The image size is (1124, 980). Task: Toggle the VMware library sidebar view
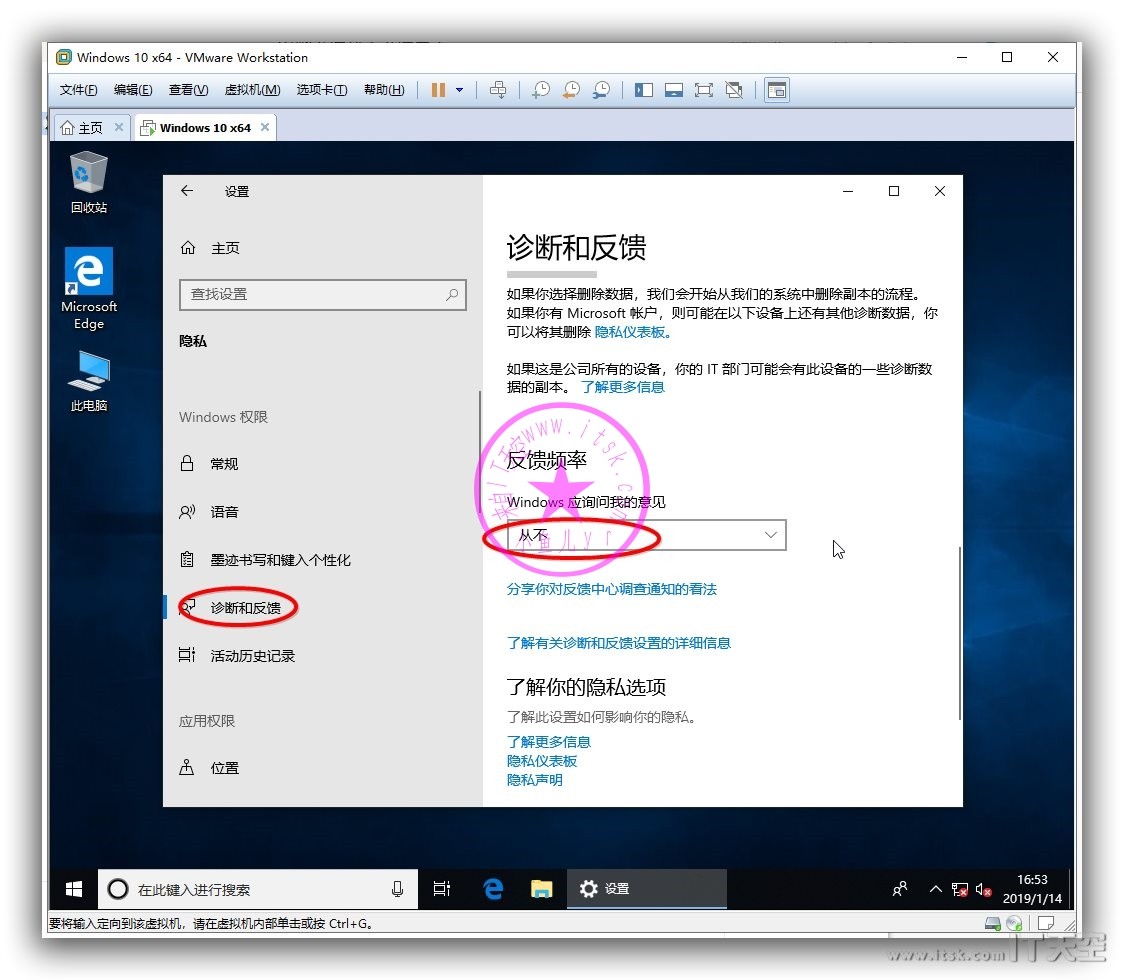pyautogui.click(x=644, y=90)
